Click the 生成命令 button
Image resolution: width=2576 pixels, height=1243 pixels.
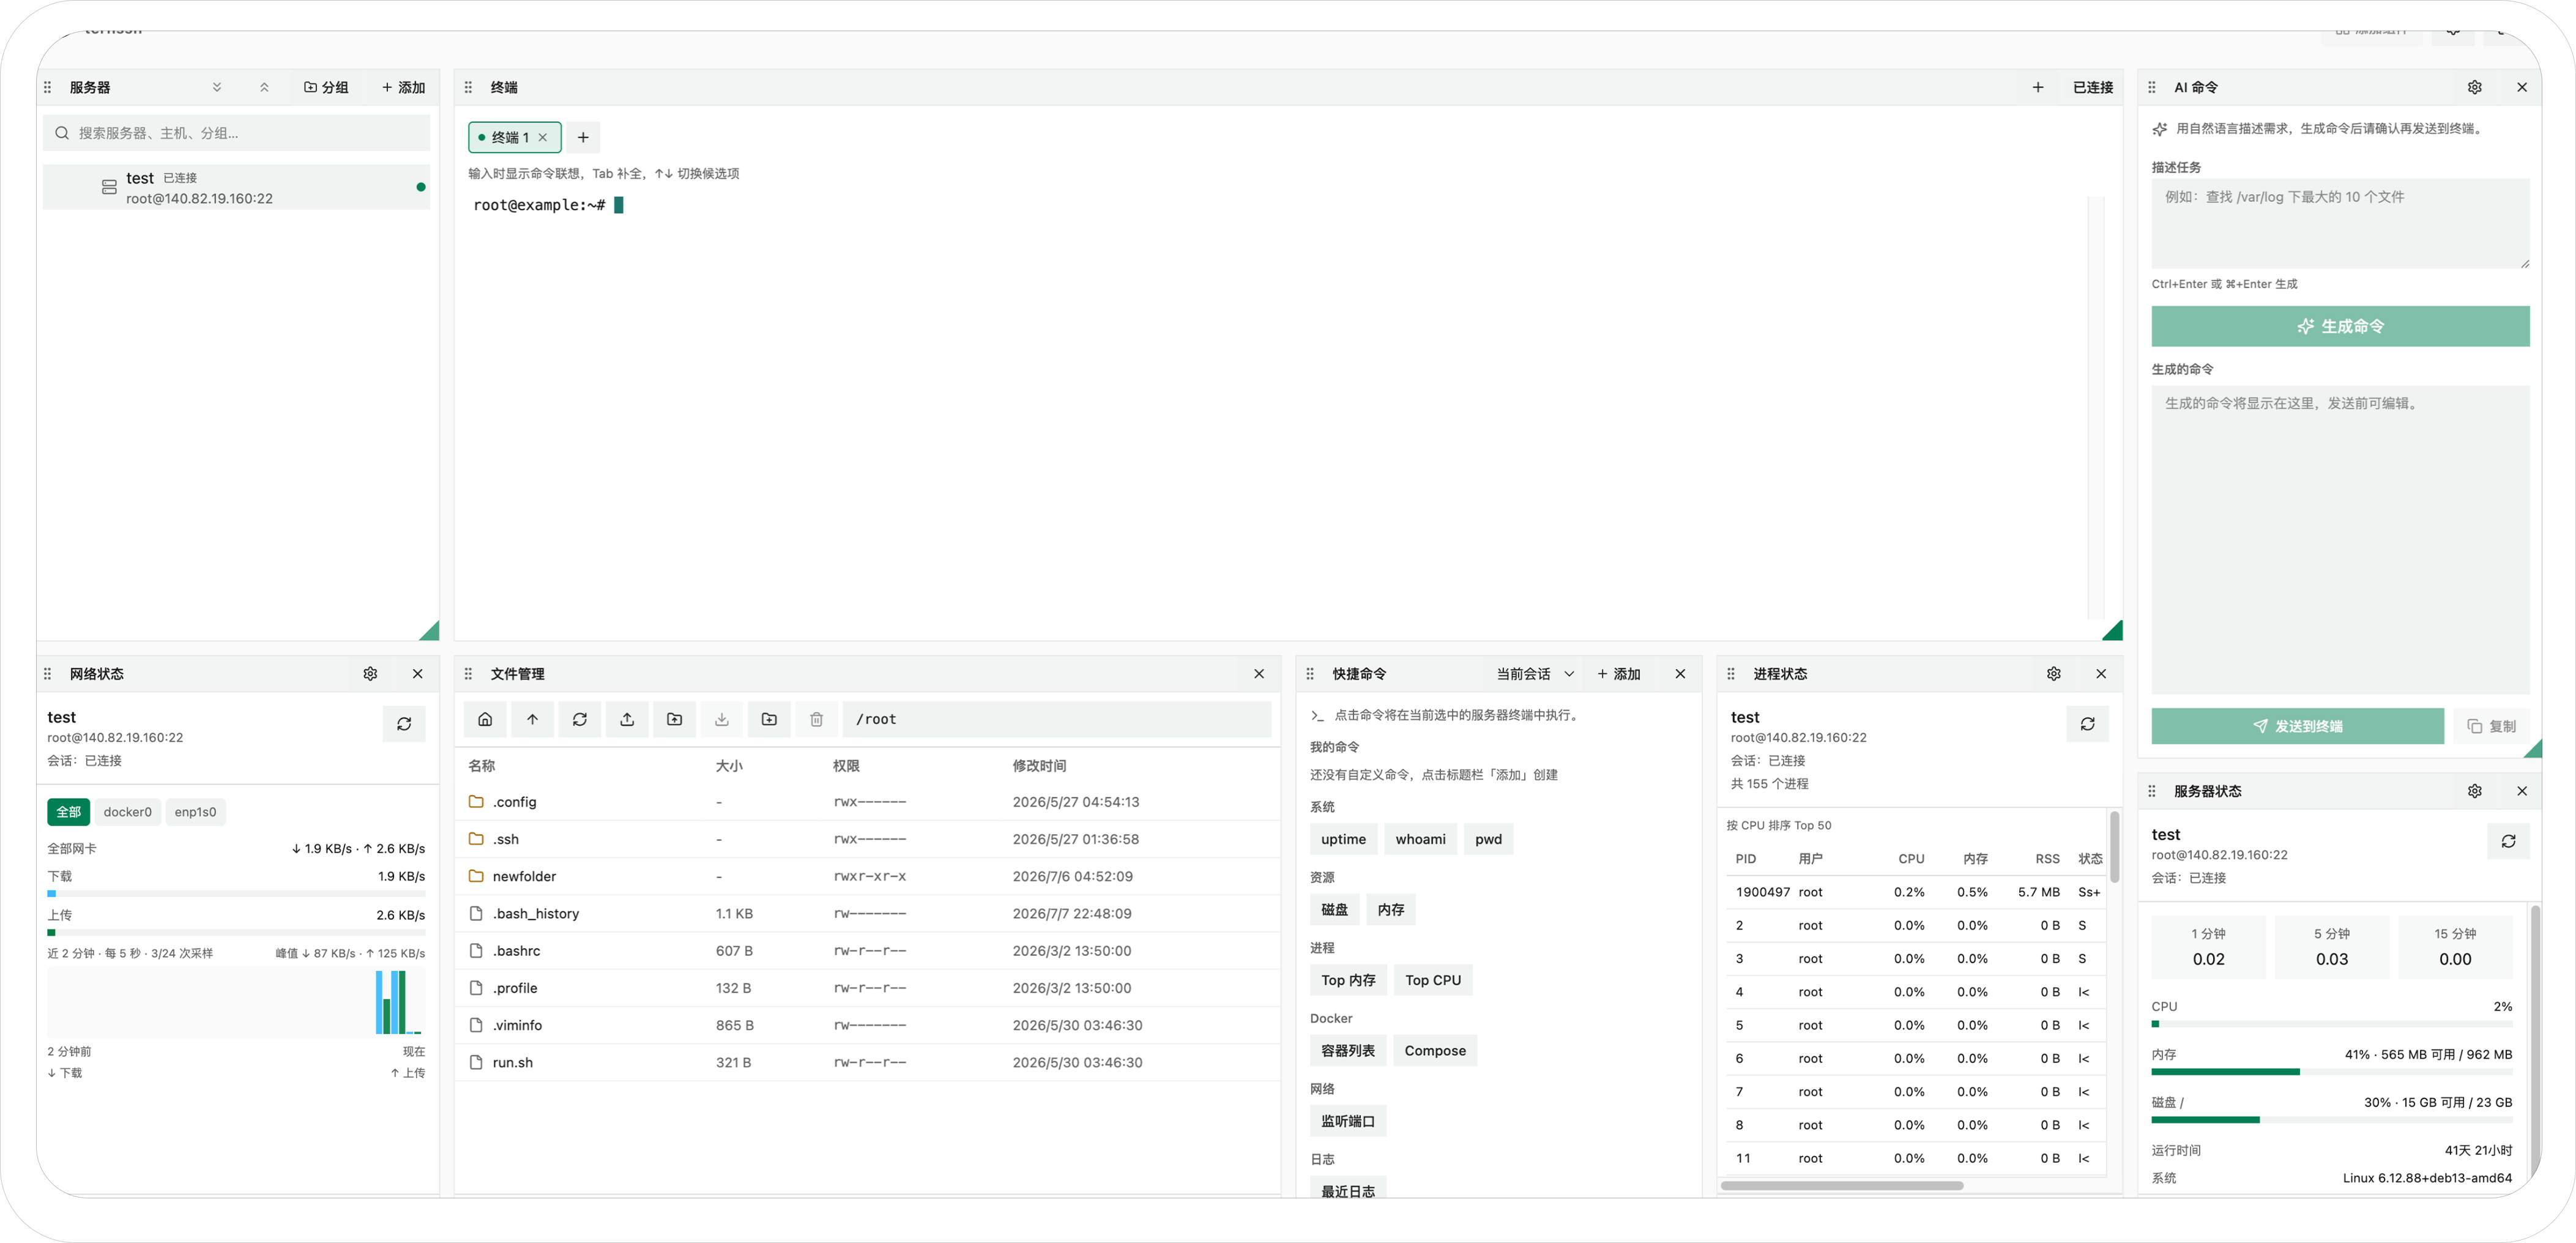pyautogui.click(x=2340, y=326)
